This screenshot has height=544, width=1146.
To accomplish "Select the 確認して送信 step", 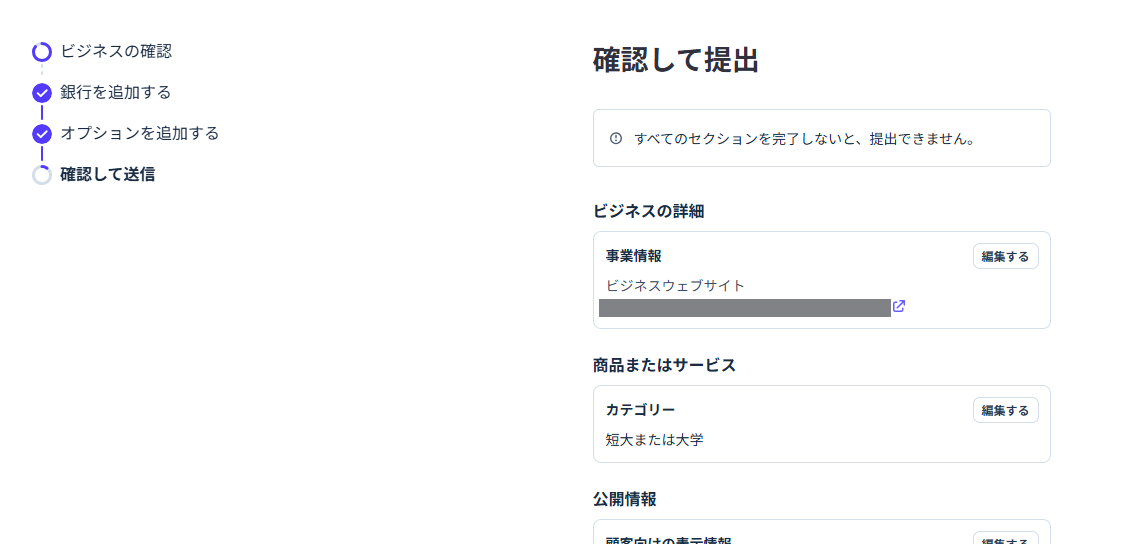I will [107, 174].
